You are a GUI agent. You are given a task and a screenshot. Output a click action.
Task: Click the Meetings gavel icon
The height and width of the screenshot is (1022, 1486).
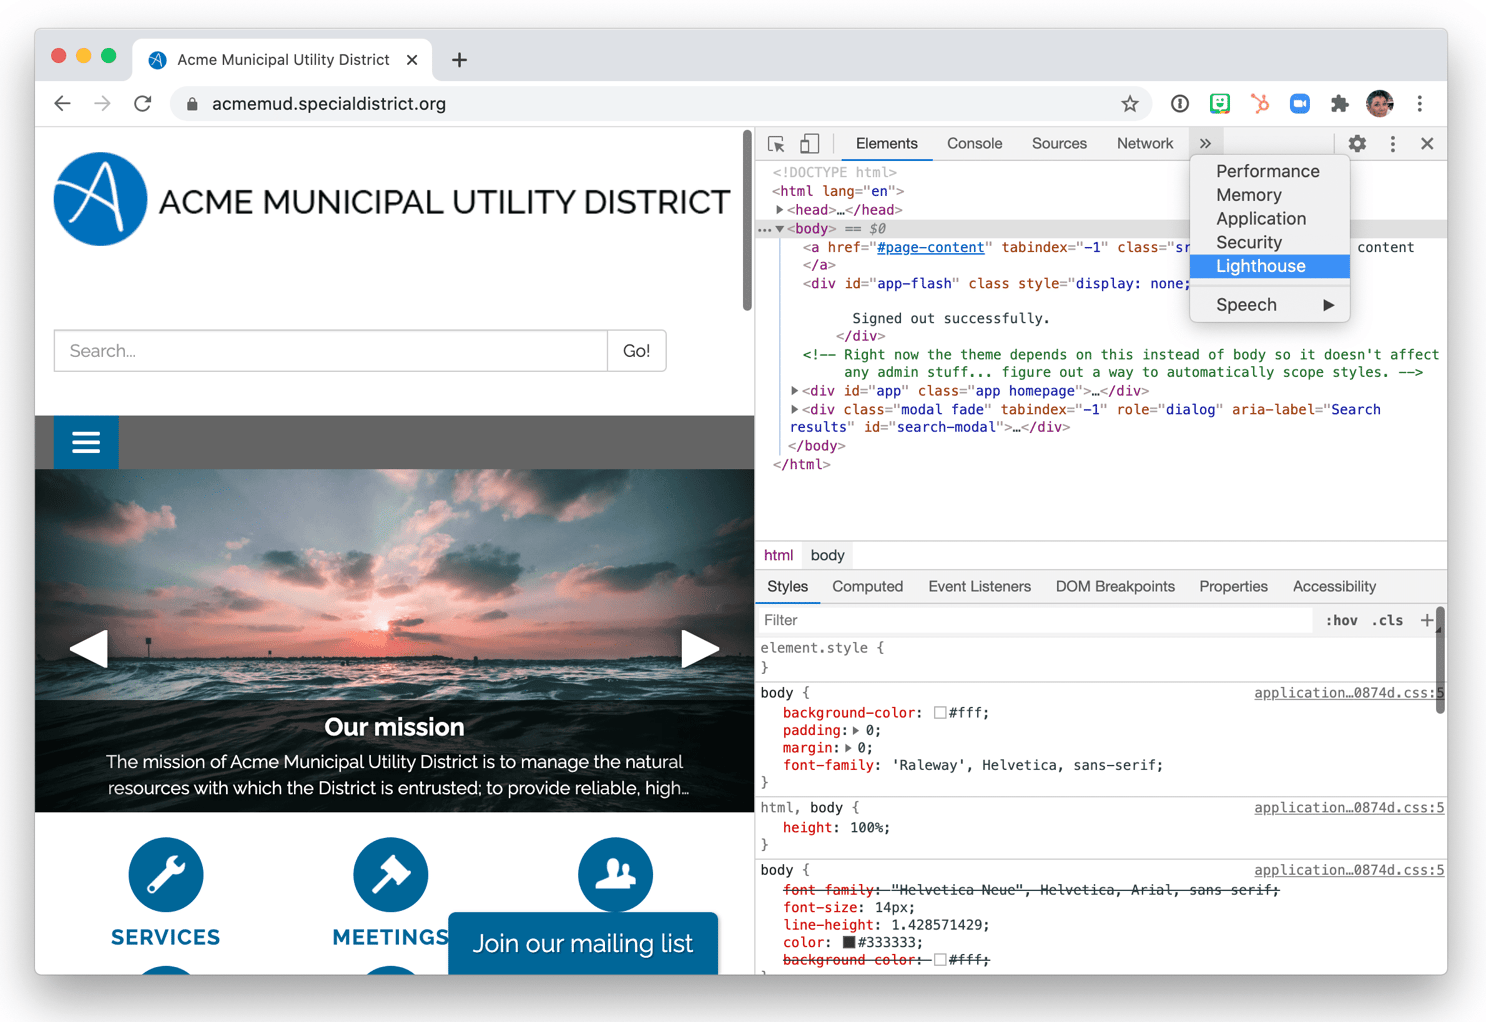(391, 874)
